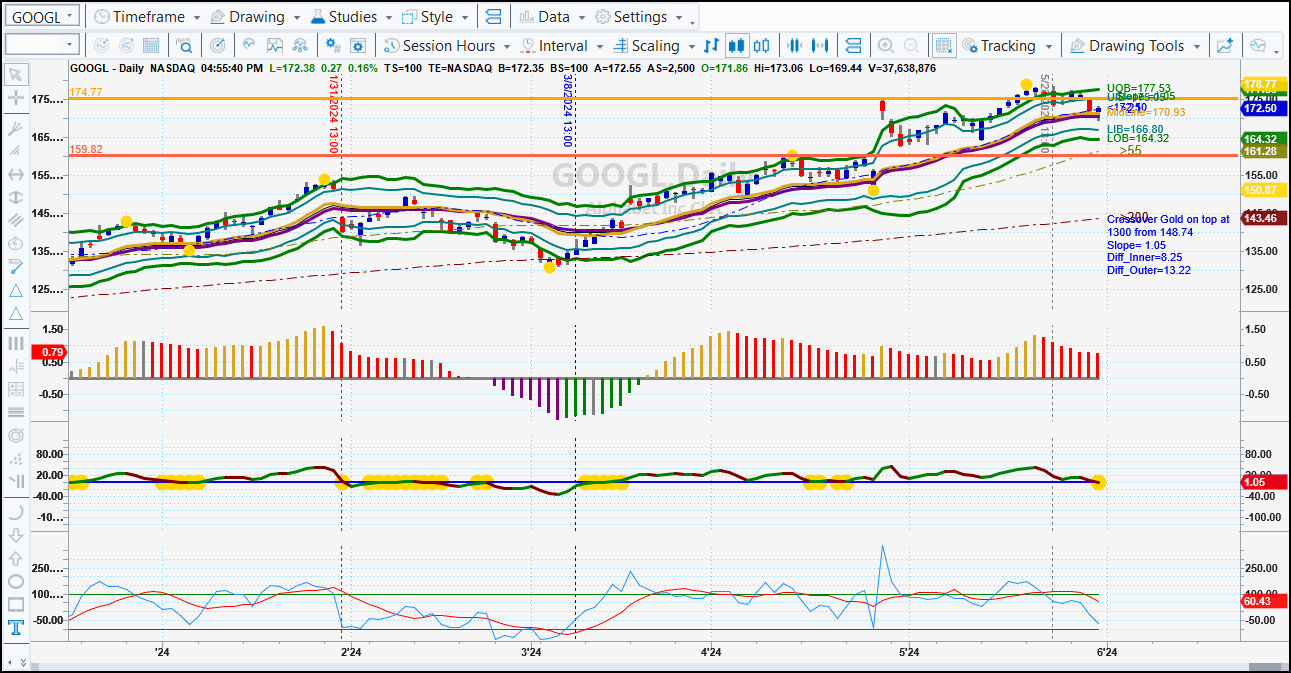Click the narrow candle spacing icon

point(795,46)
